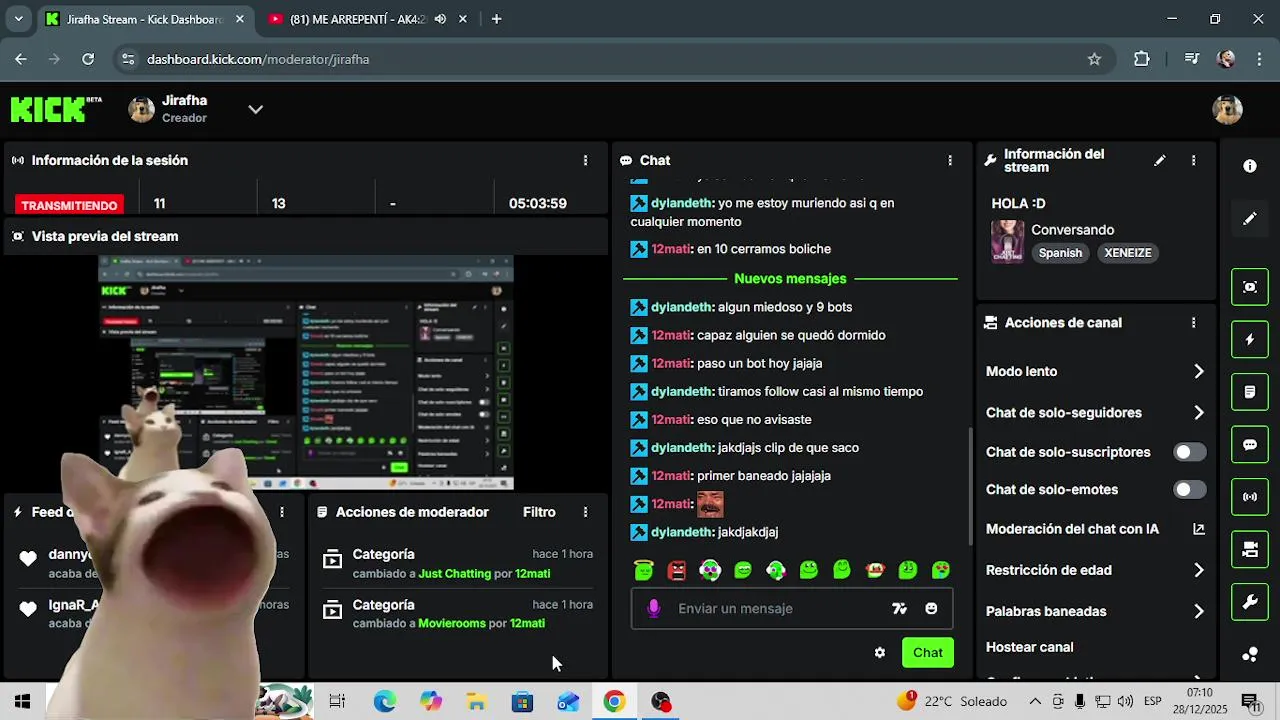Viewport: 1280px width, 720px height.
Task: Open 12mati link in Just Chatting entry
Action: pos(532,573)
